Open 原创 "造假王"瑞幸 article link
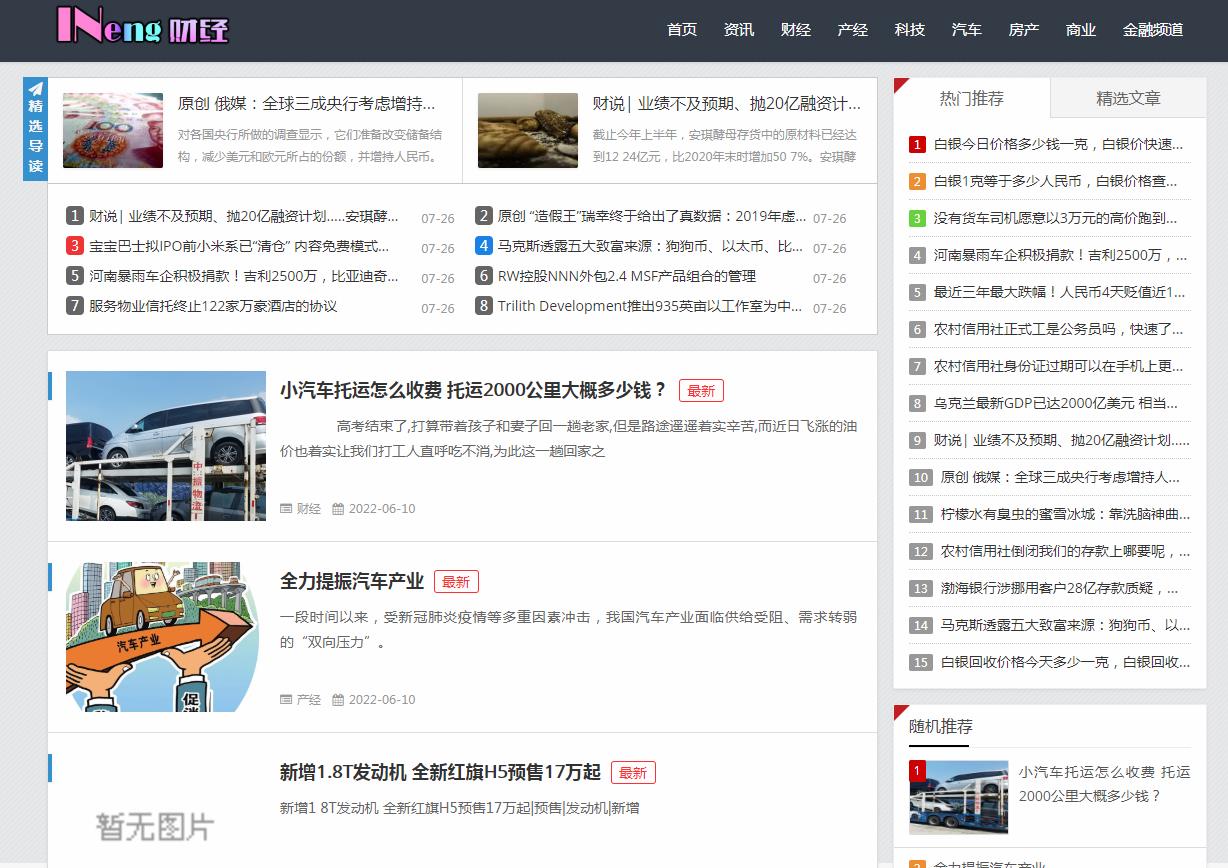Screen dimensions: 1228x868 point(652,216)
